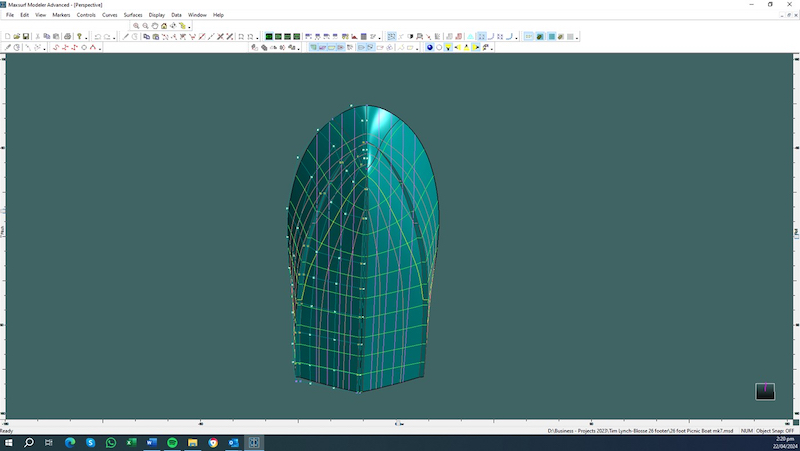This screenshot has width=800, height=451.
Task: Open the Window menu
Action: (x=197, y=15)
